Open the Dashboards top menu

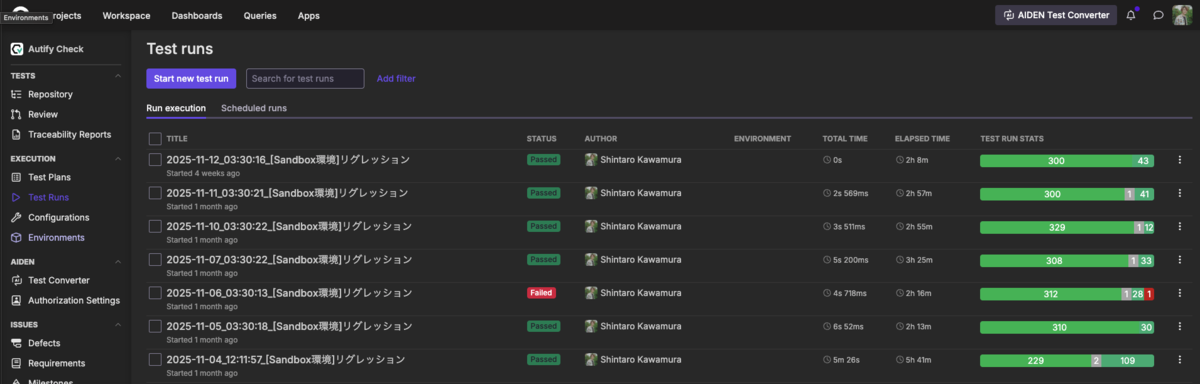point(197,16)
